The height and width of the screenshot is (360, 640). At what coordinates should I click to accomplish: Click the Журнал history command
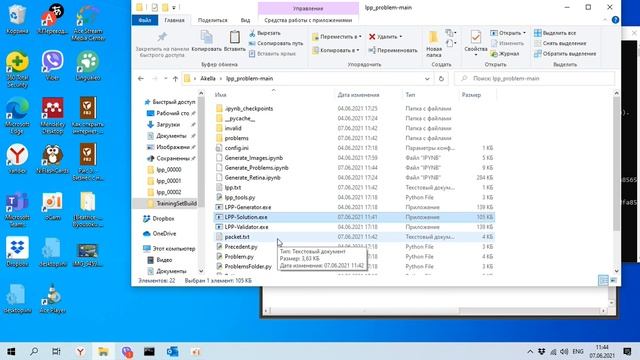coord(505,53)
